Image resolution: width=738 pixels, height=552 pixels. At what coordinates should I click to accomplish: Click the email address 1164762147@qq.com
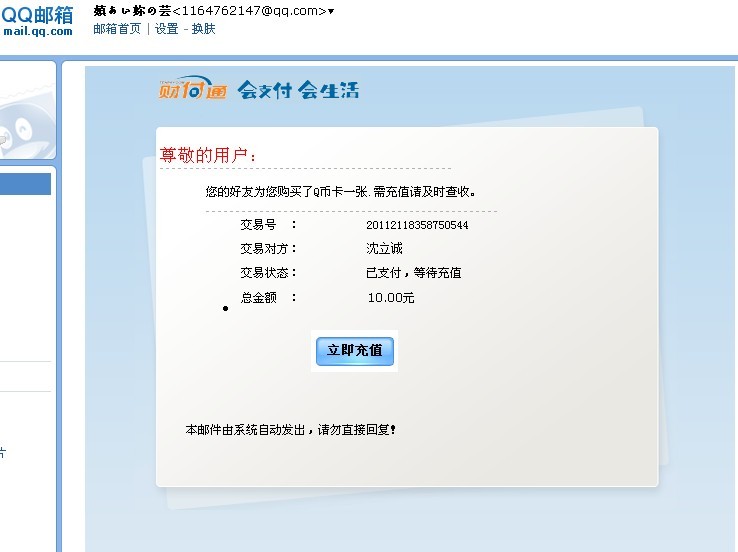coord(249,11)
